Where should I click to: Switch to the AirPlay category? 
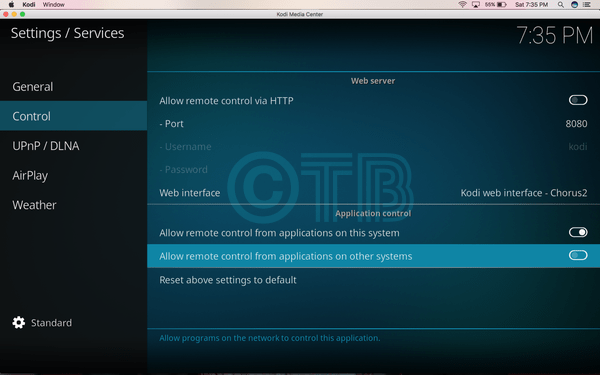73,175
